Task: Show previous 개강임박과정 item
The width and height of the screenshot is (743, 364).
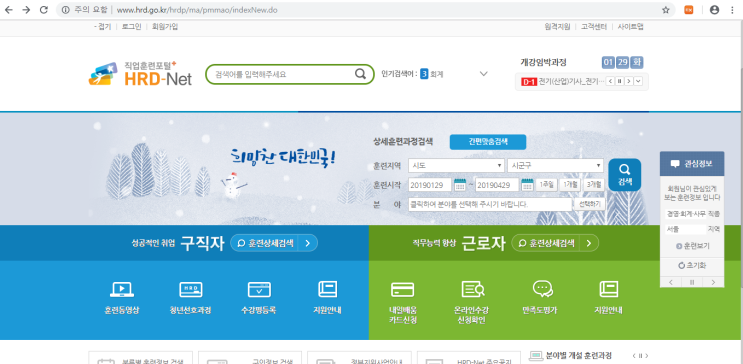Action: point(610,82)
